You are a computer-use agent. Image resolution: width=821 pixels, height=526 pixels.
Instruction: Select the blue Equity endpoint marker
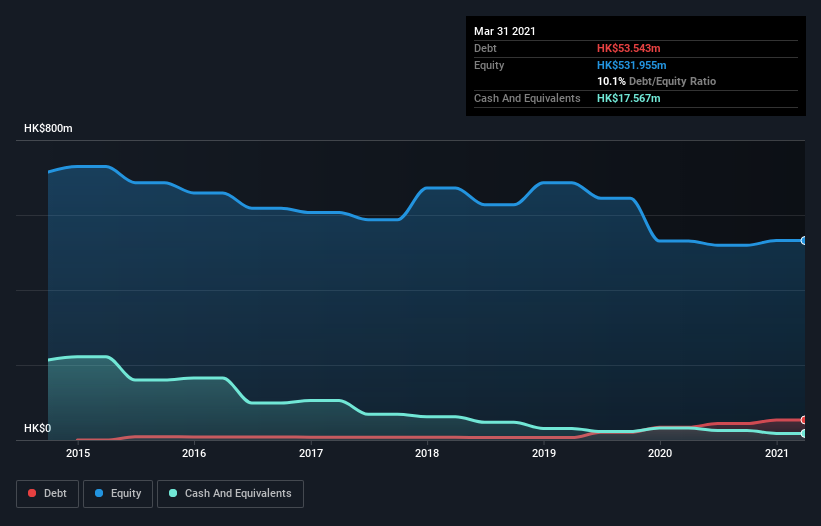804,241
